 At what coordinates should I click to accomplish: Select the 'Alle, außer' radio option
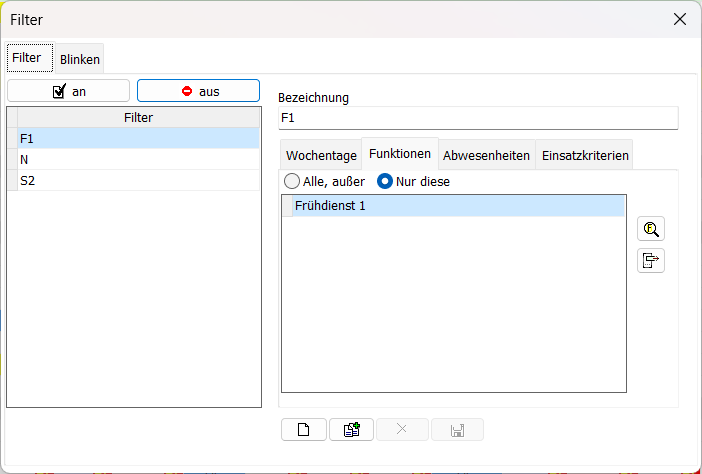tap(292, 182)
